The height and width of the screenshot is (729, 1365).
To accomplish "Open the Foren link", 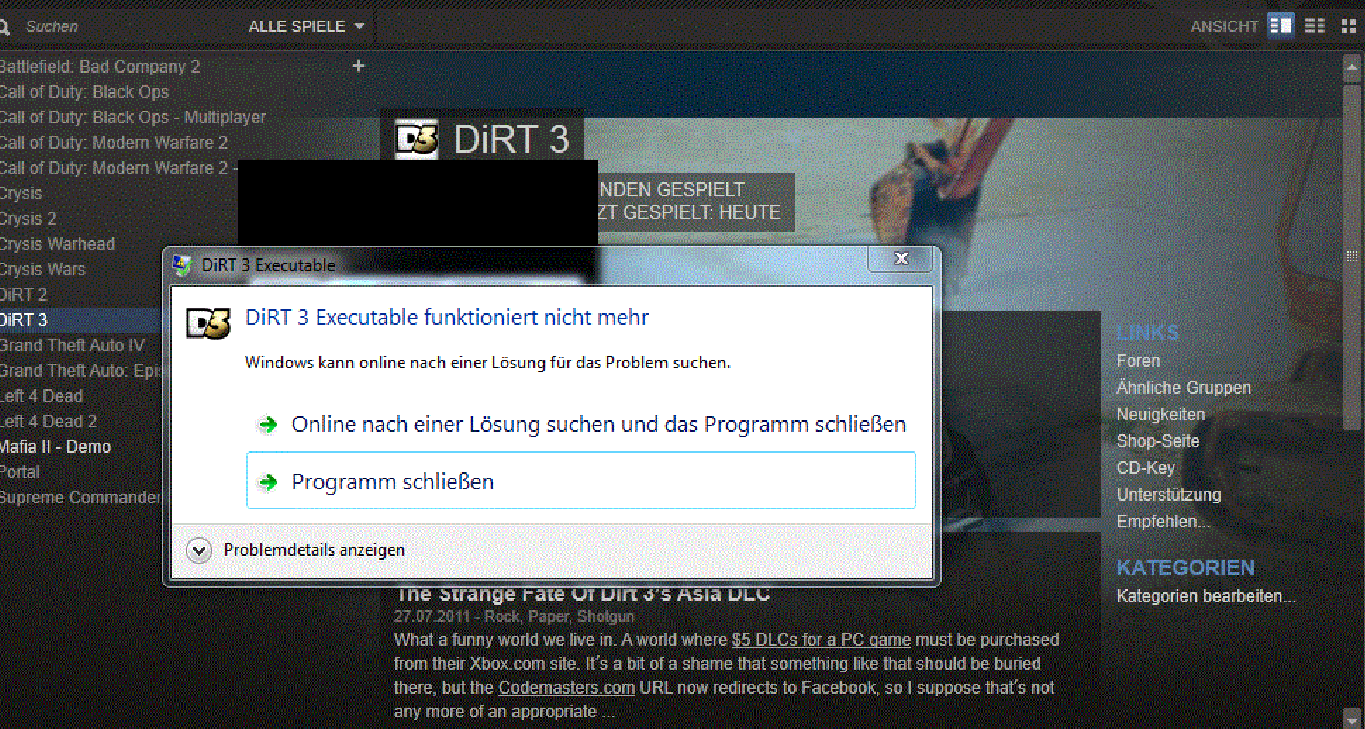I will click(1138, 361).
